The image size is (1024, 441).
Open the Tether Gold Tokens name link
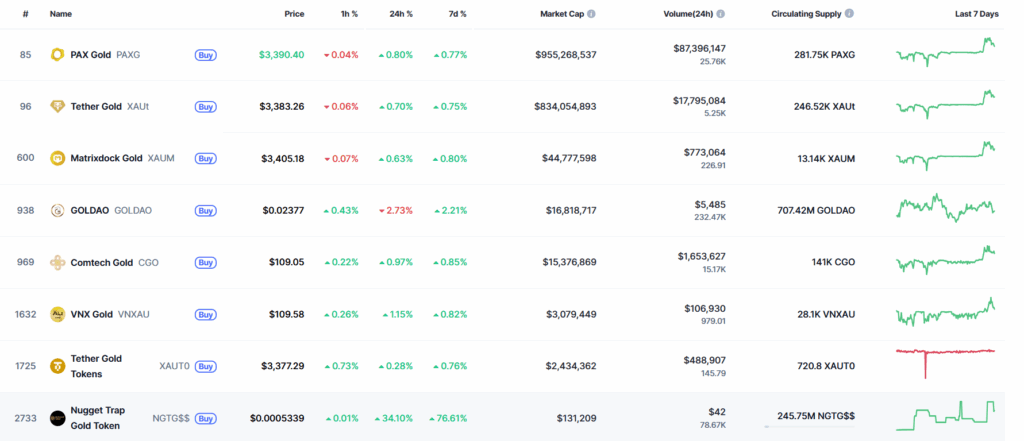(96, 367)
